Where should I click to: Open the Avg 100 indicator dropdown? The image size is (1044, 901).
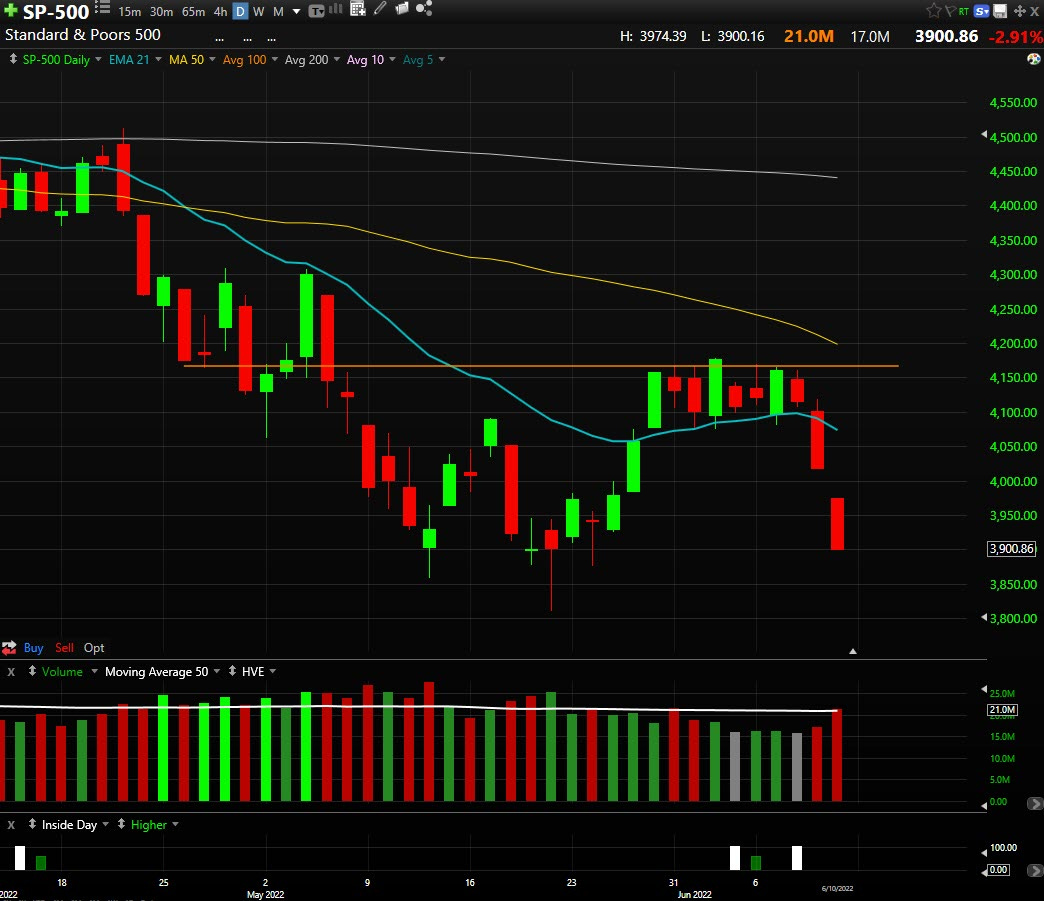[274, 59]
